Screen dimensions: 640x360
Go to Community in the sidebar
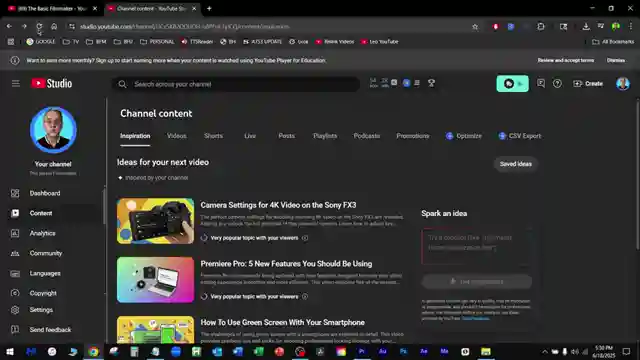(46, 253)
